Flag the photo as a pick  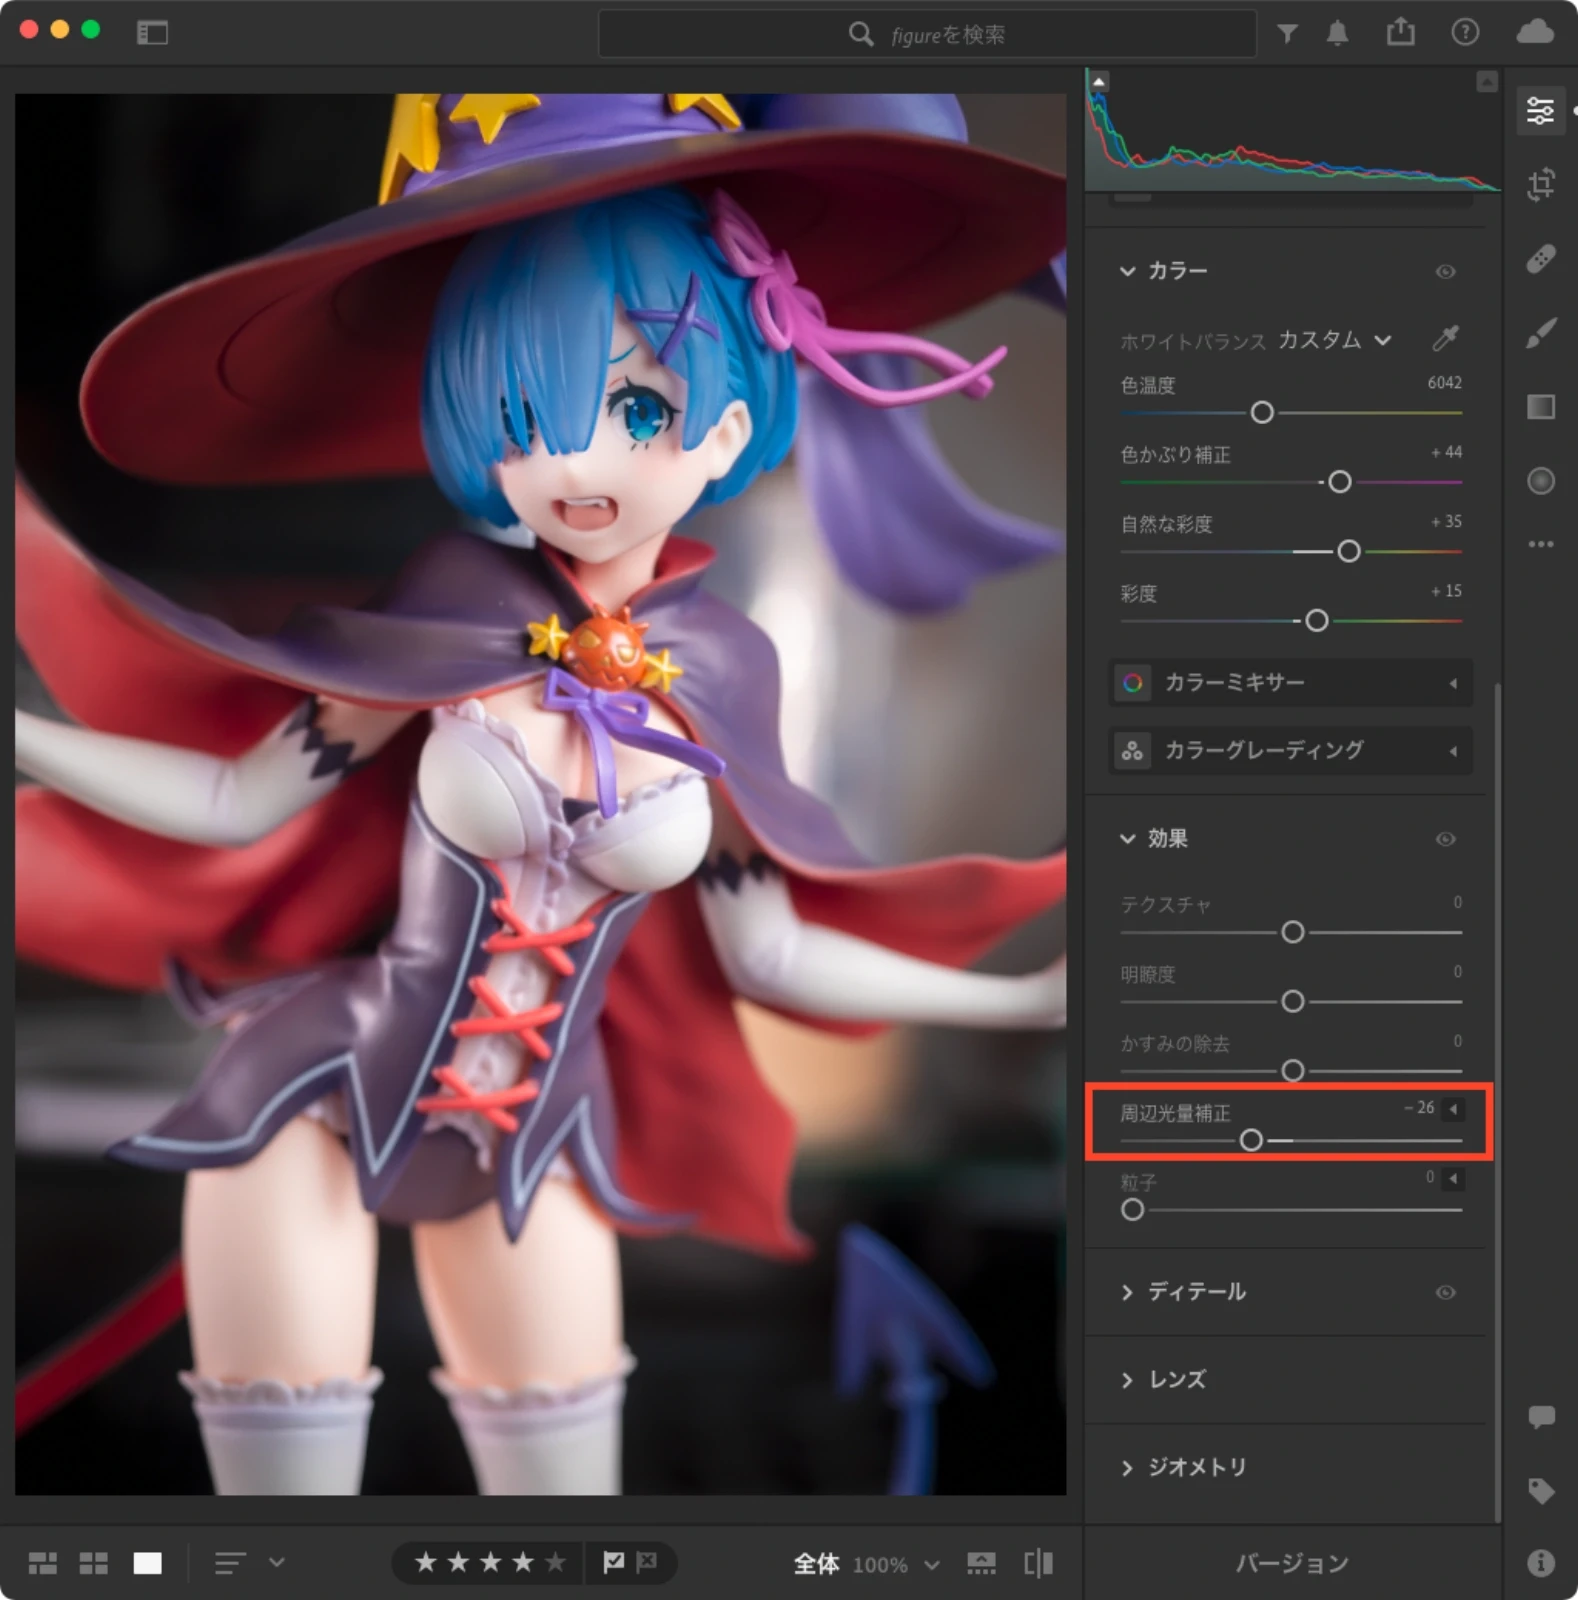(x=614, y=1562)
